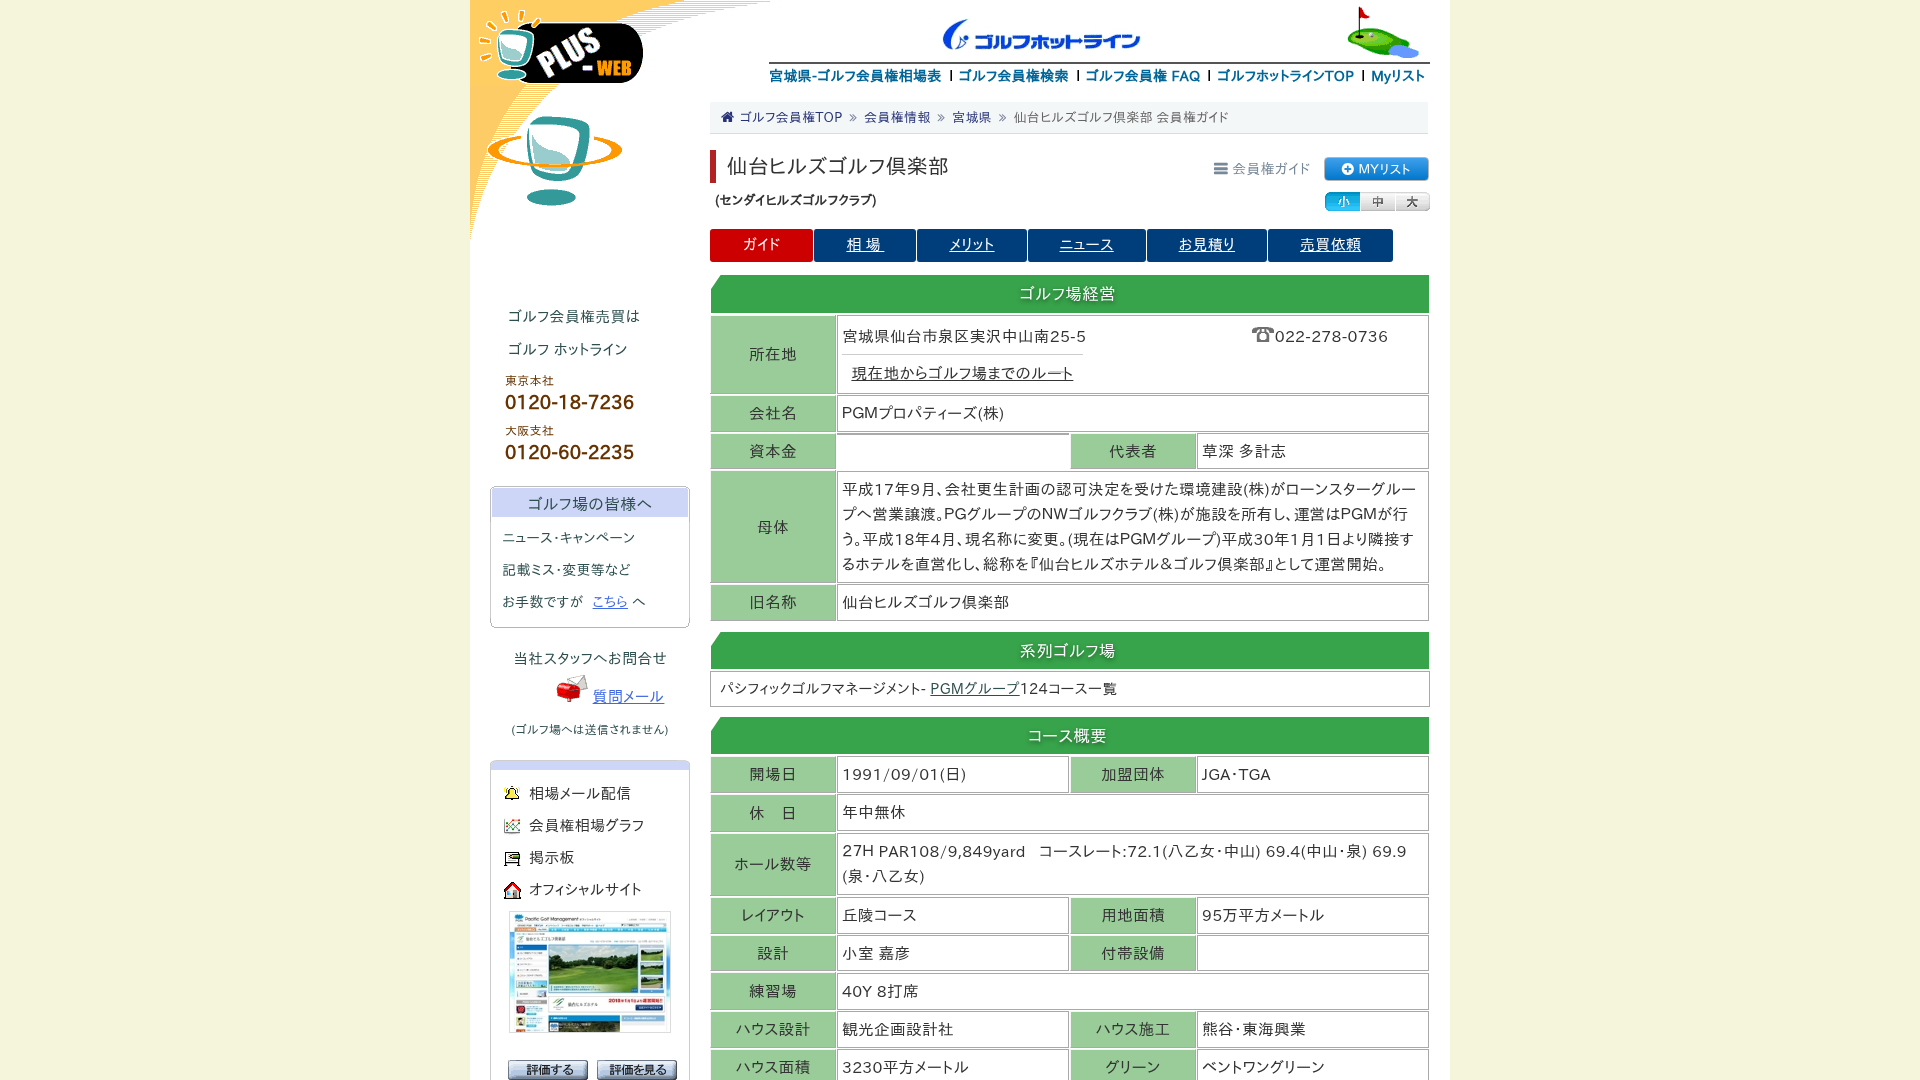1920x1080 pixels.
Task: Click the red mailbox icon
Action: [572, 689]
